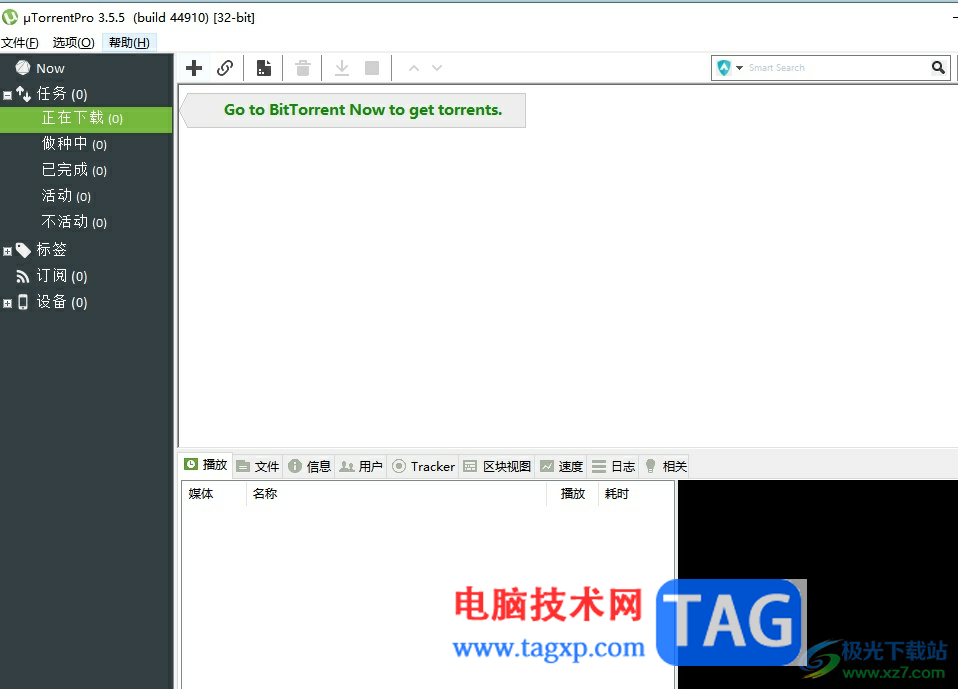Select 做种中 (0) filter
Screen dimensions: 958x689
74,144
